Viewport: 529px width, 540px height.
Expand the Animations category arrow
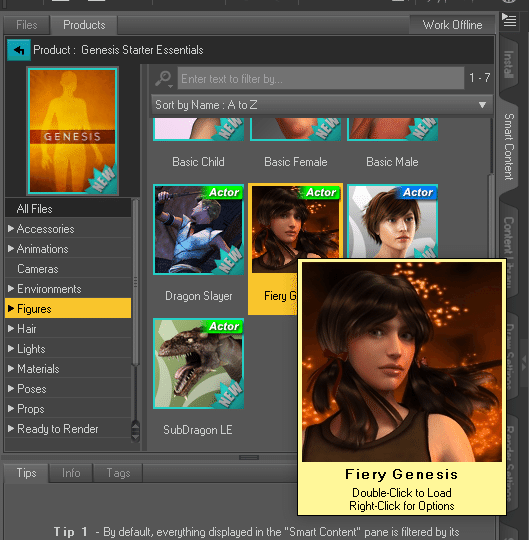(11, 249)
